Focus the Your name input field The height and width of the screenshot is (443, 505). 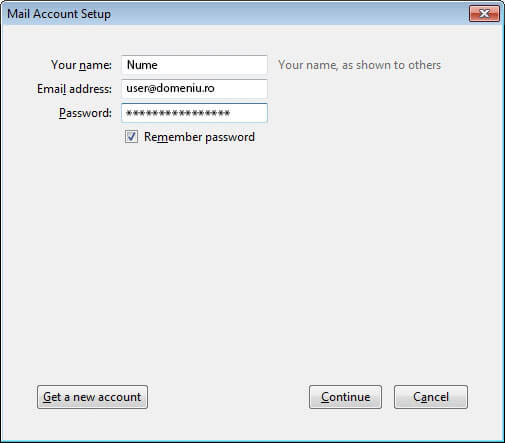(x=194, y=65)
